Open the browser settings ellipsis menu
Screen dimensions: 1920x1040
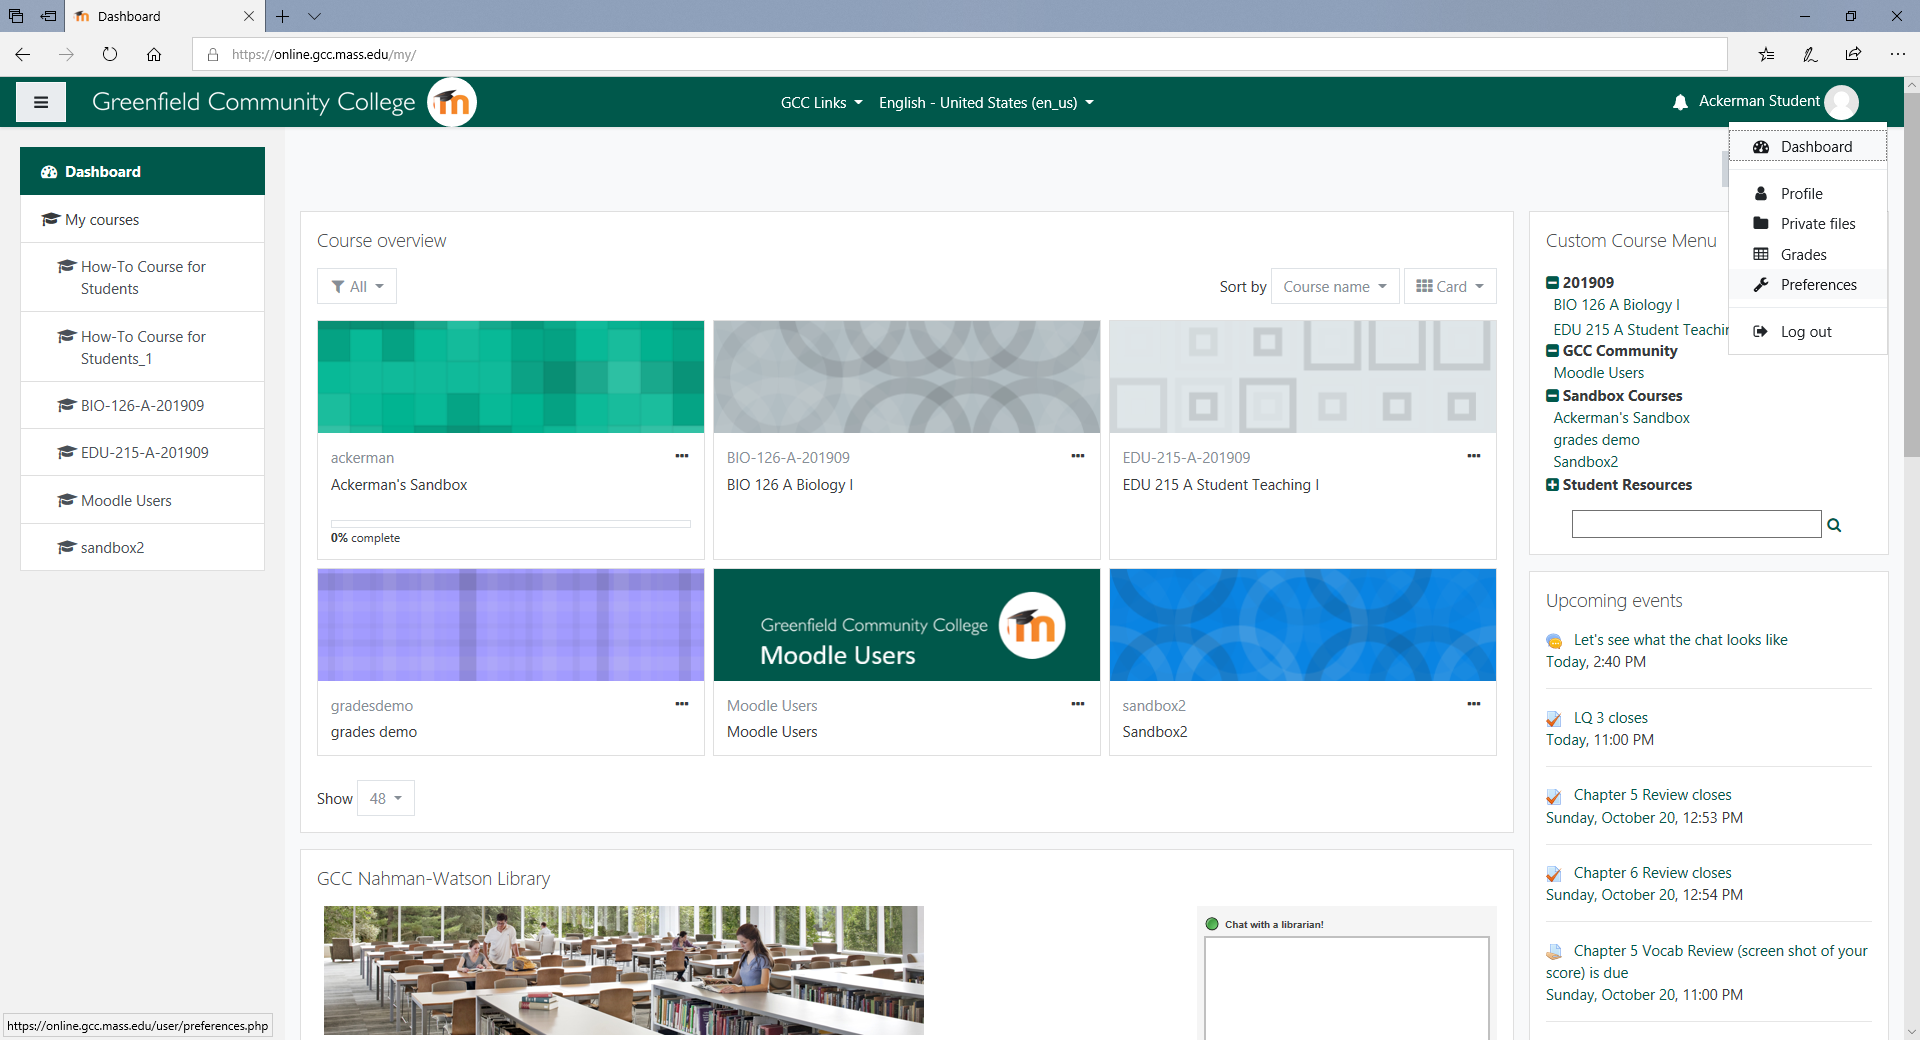click(1898, 54)
